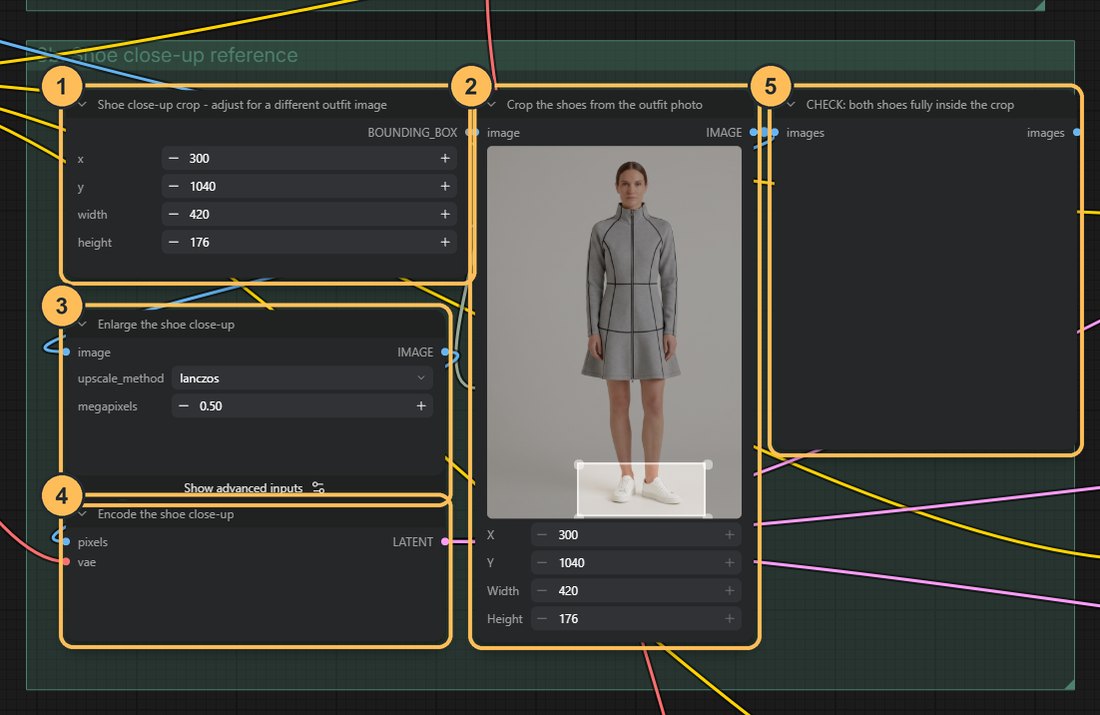
Task: Decrease height 176 in bounding box node
Action: coord(173,243)
